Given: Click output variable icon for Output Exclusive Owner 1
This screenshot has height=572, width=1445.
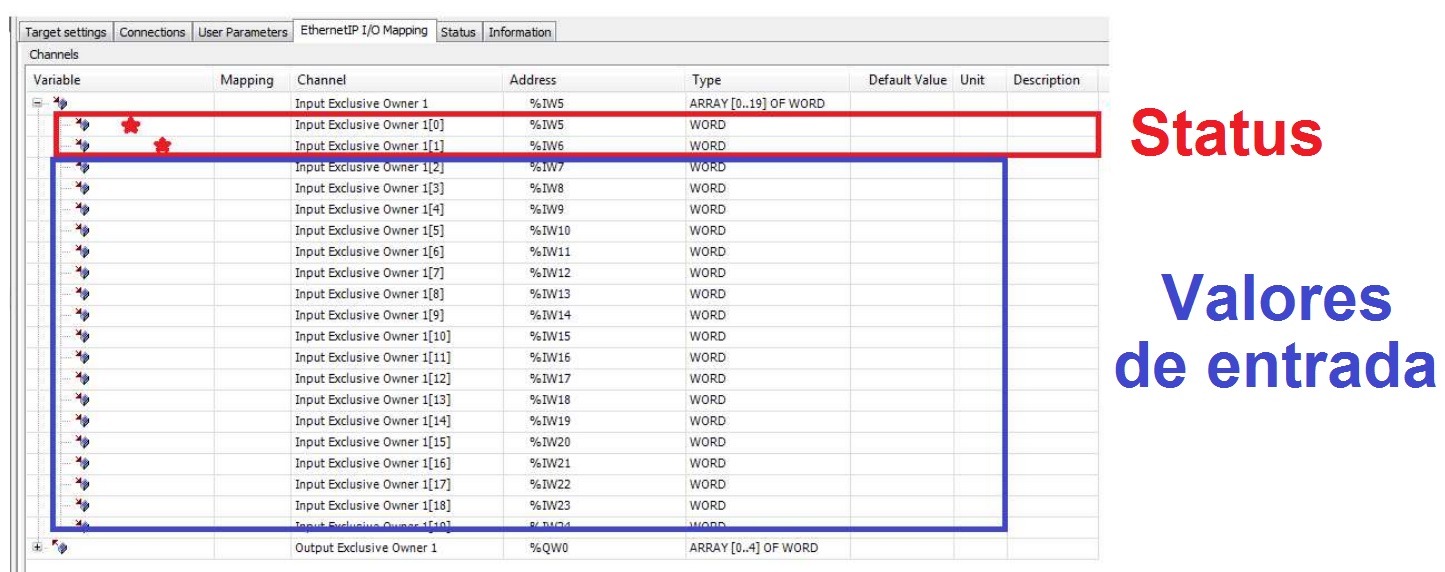Looking at the screenshot, I should coord(60,547).
